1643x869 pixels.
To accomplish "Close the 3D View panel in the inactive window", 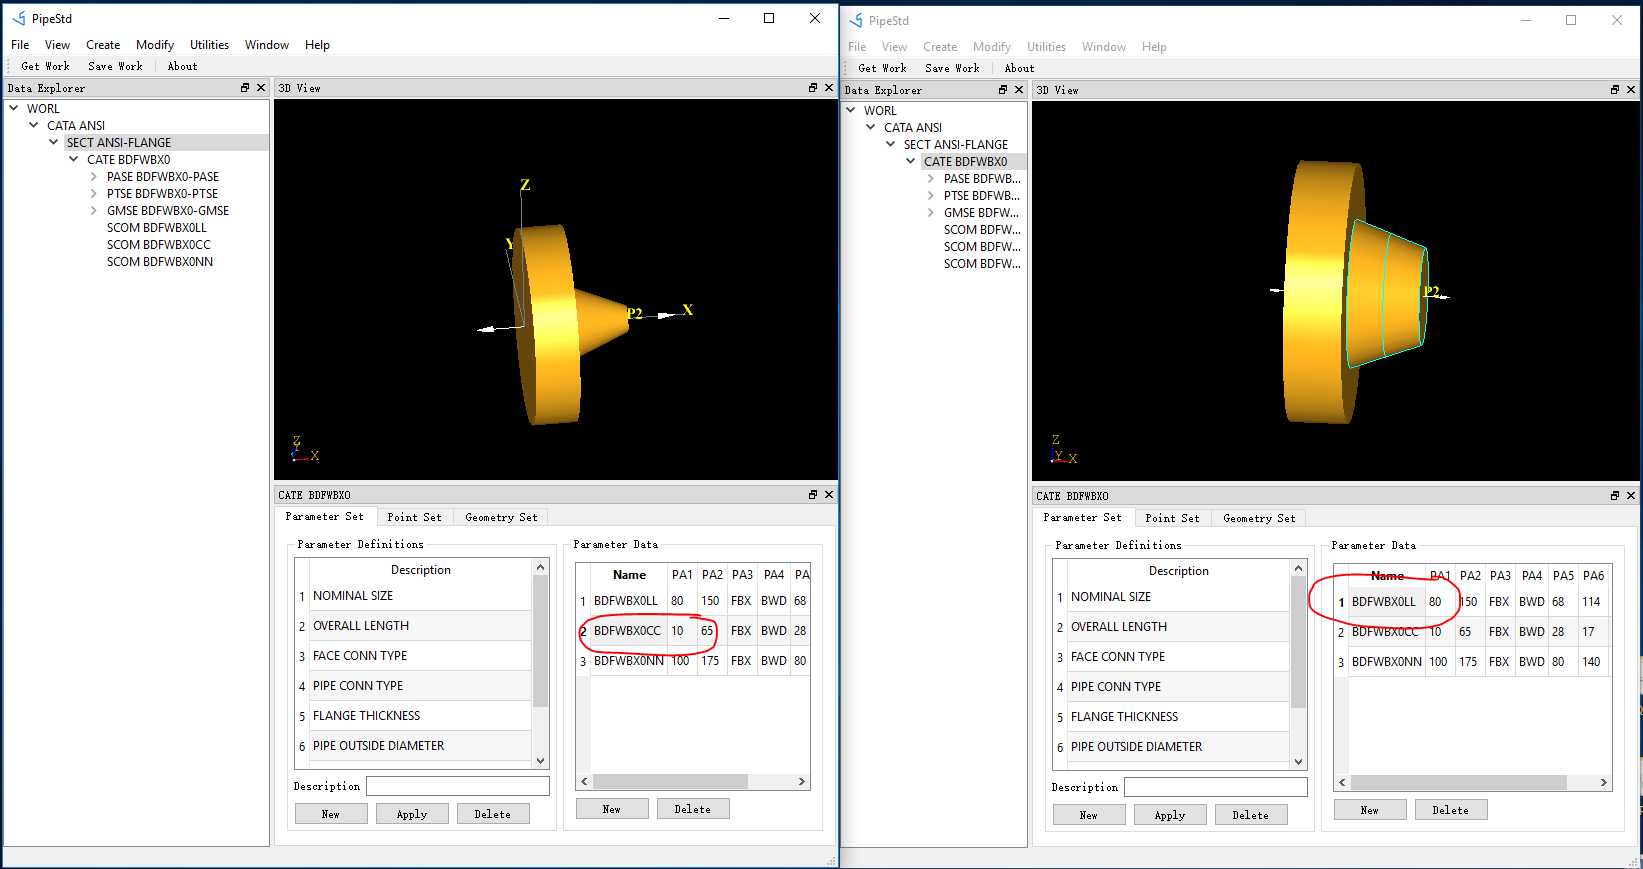I will [x=1631, y=90].
